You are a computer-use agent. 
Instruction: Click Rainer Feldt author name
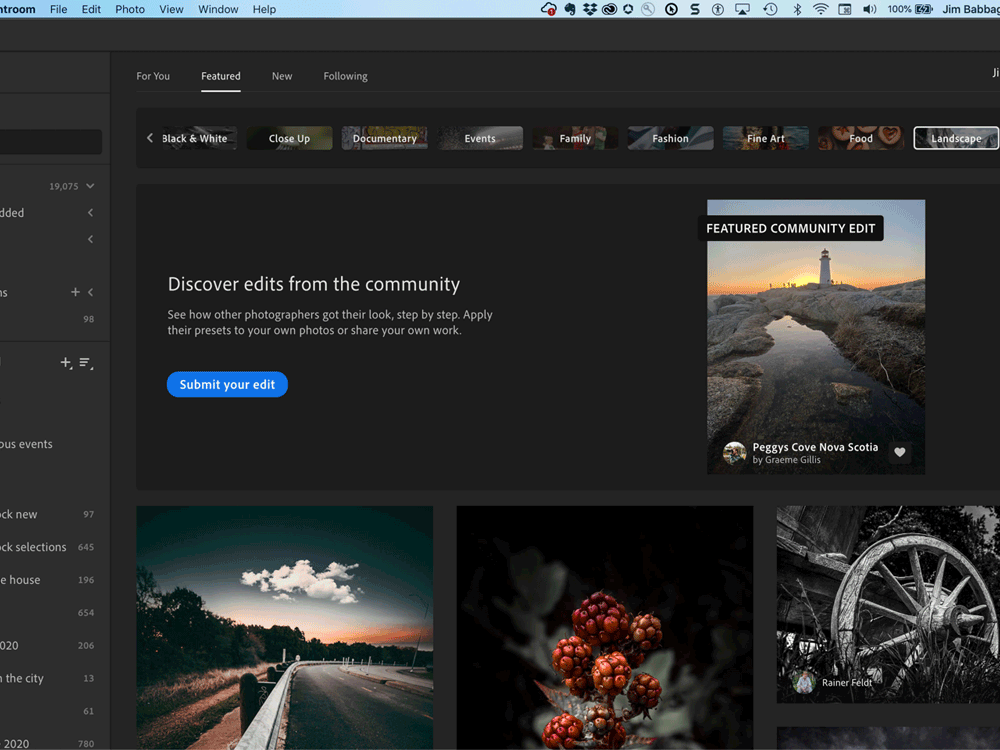pos(847,682)
